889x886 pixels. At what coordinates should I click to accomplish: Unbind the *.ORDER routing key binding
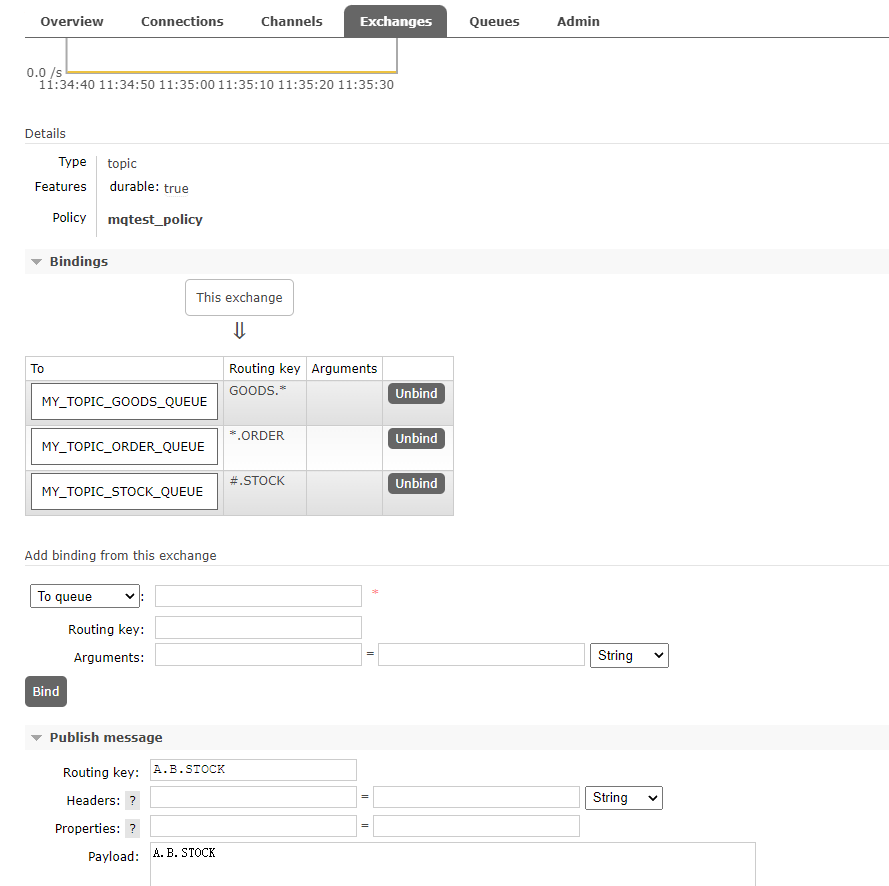pyautogui.click(x=416, y=439)
